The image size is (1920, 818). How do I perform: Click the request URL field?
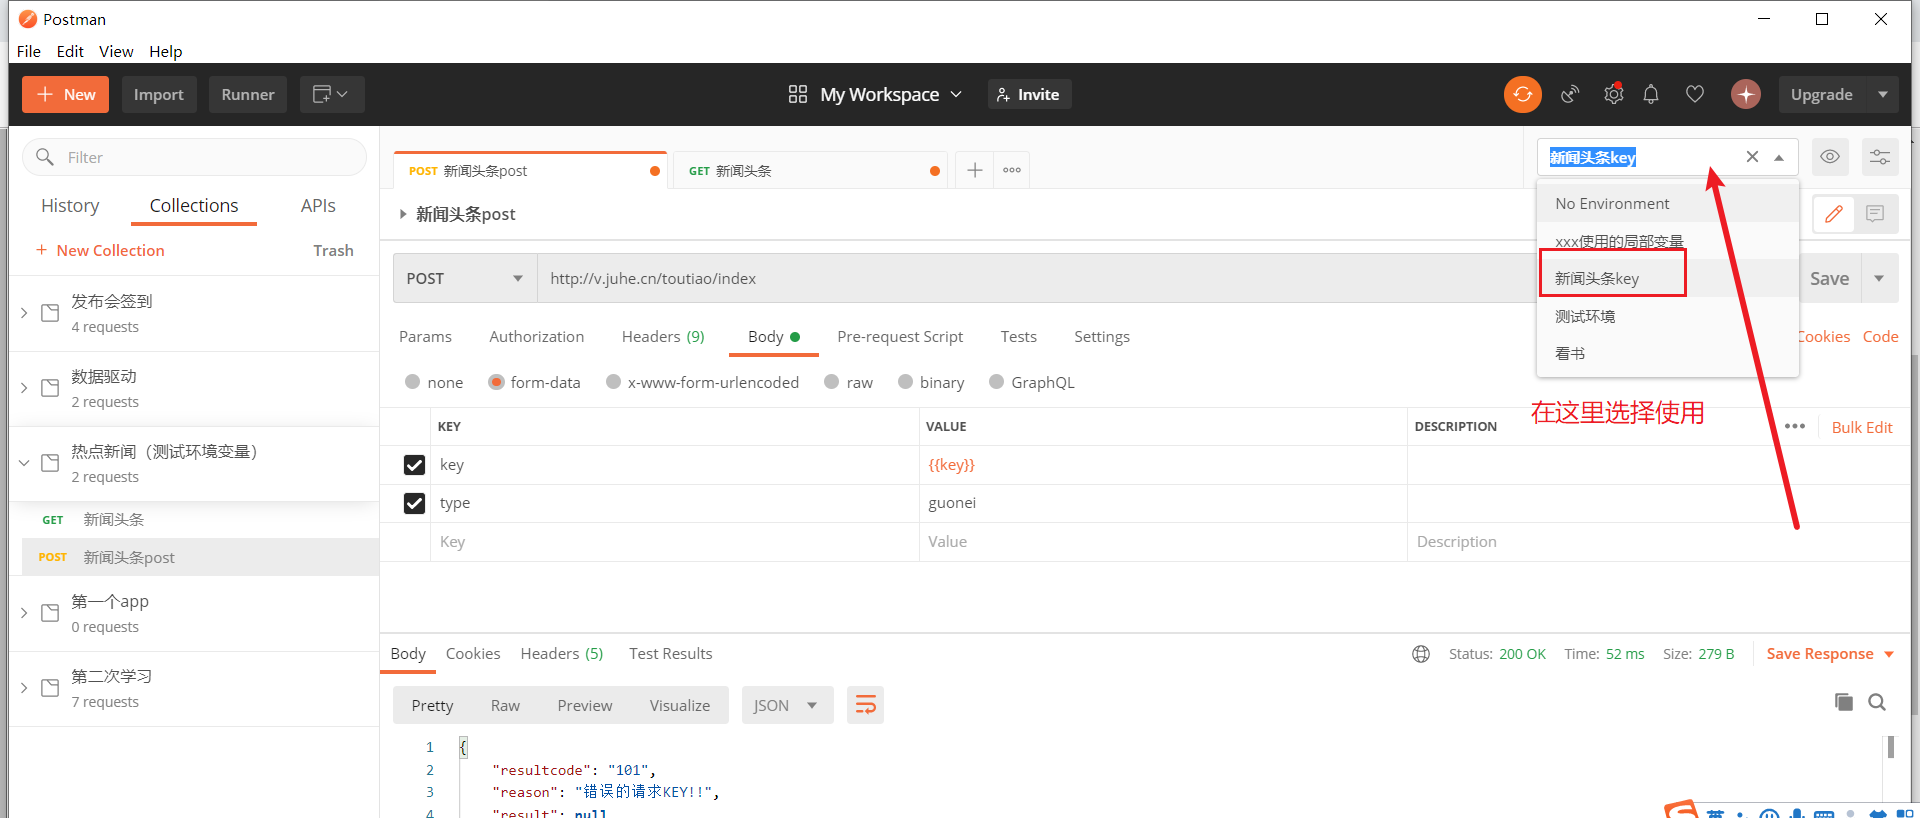pos(1035,278)
